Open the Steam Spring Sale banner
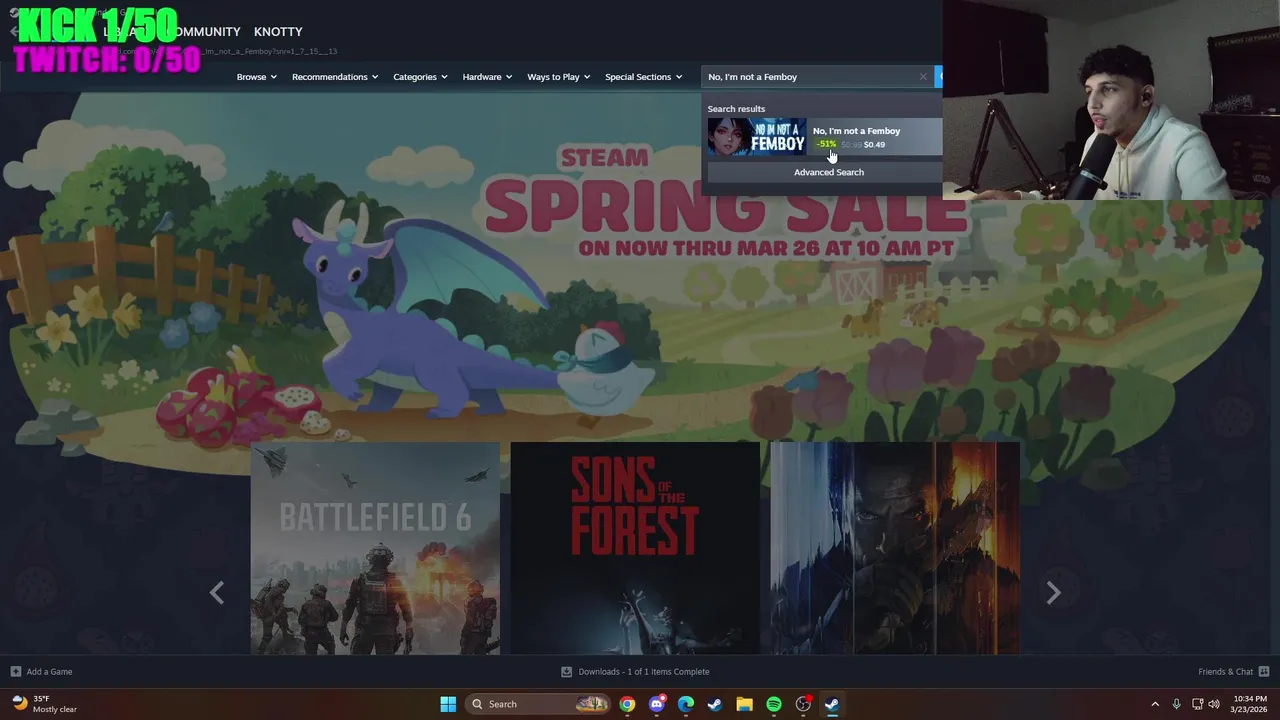 (640, 270)
